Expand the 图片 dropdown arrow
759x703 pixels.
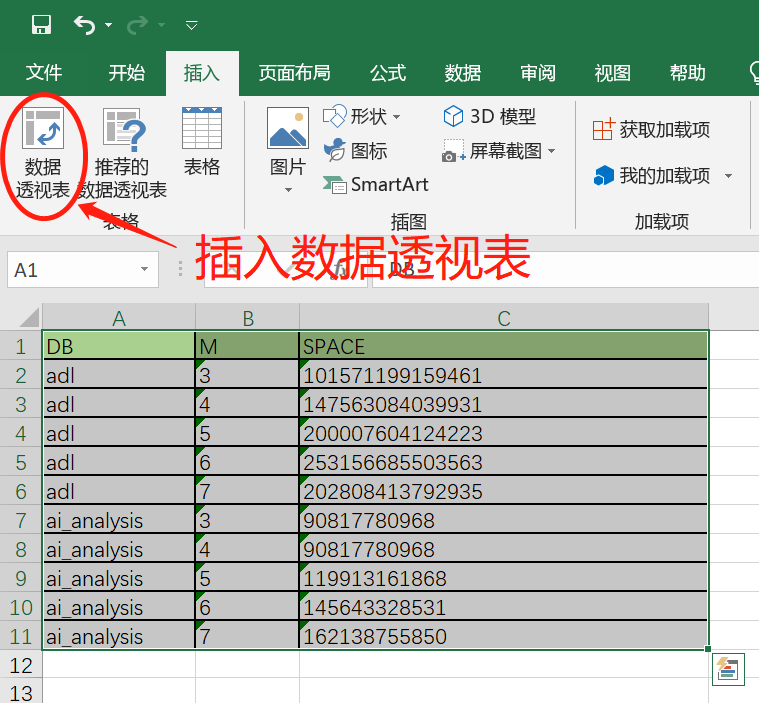click(288, 190)
